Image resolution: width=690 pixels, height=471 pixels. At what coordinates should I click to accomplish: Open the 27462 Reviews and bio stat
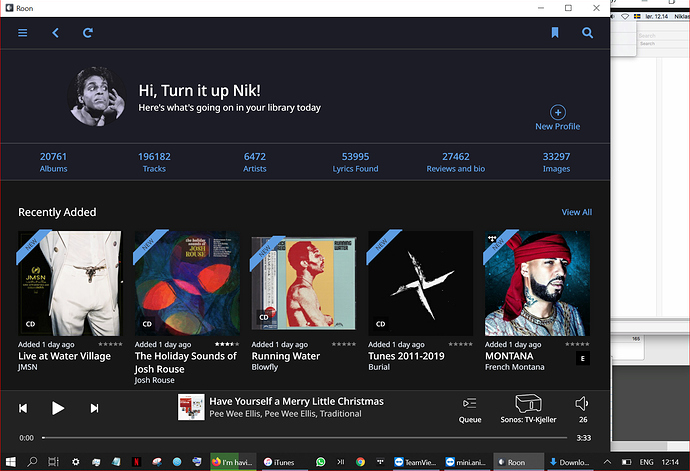(x=455, y=162)
